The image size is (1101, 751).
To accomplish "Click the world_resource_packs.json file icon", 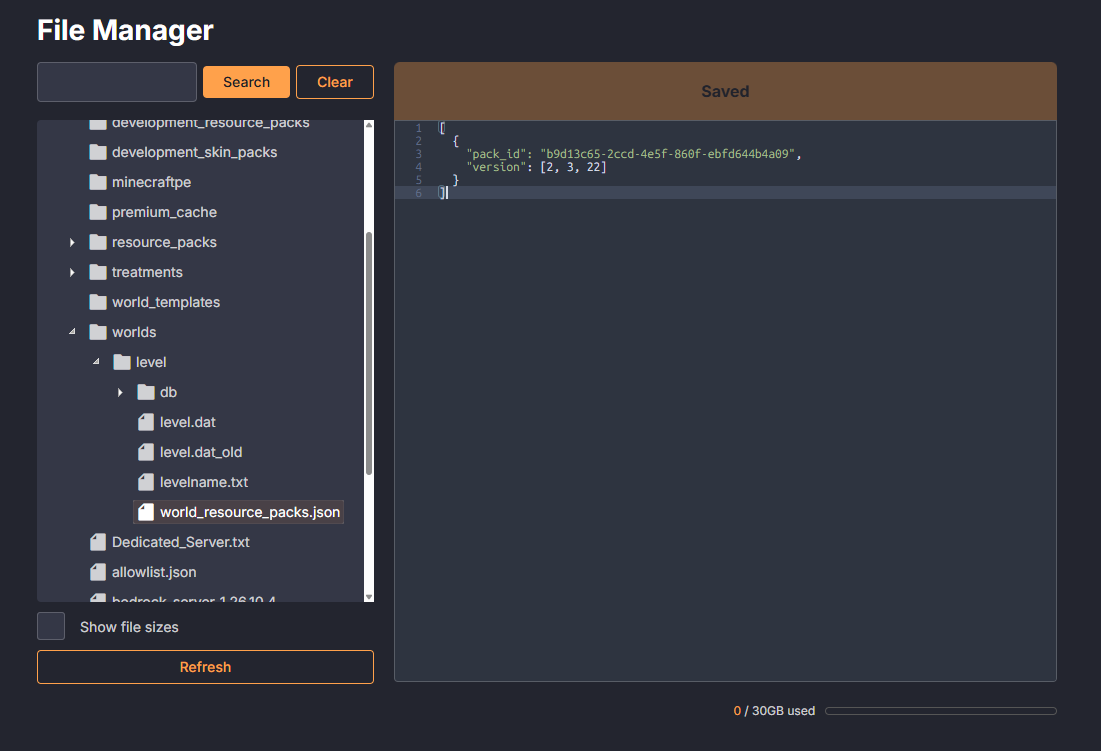I will [x=146, y=512].
